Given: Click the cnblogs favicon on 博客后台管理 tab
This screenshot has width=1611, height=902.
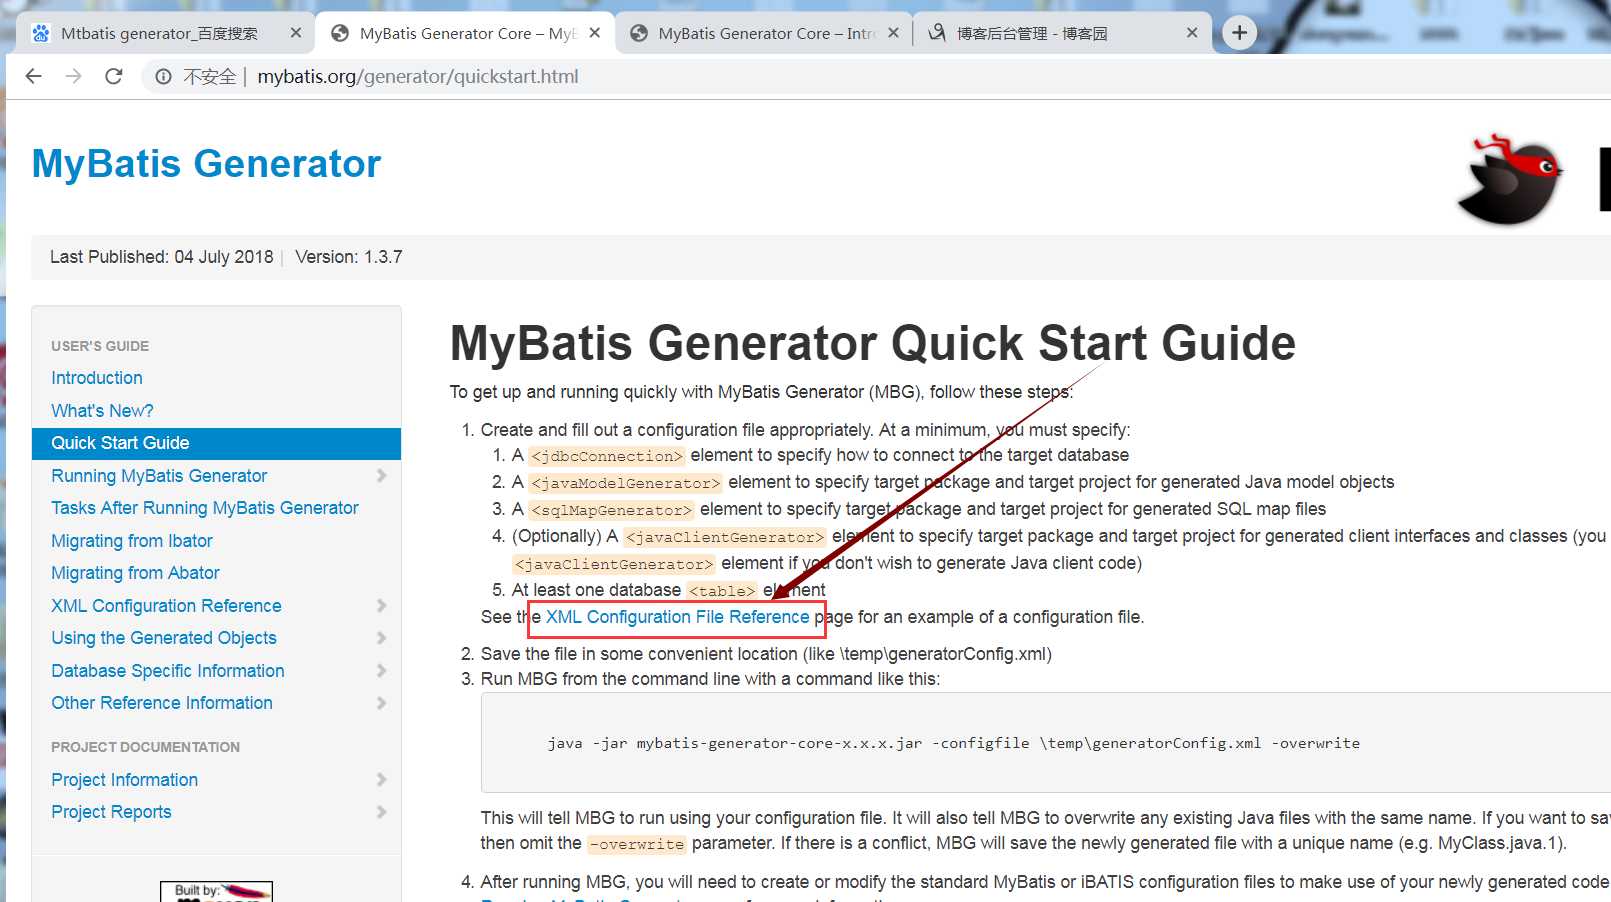Looking at the screenshot, I should [937, 33].
